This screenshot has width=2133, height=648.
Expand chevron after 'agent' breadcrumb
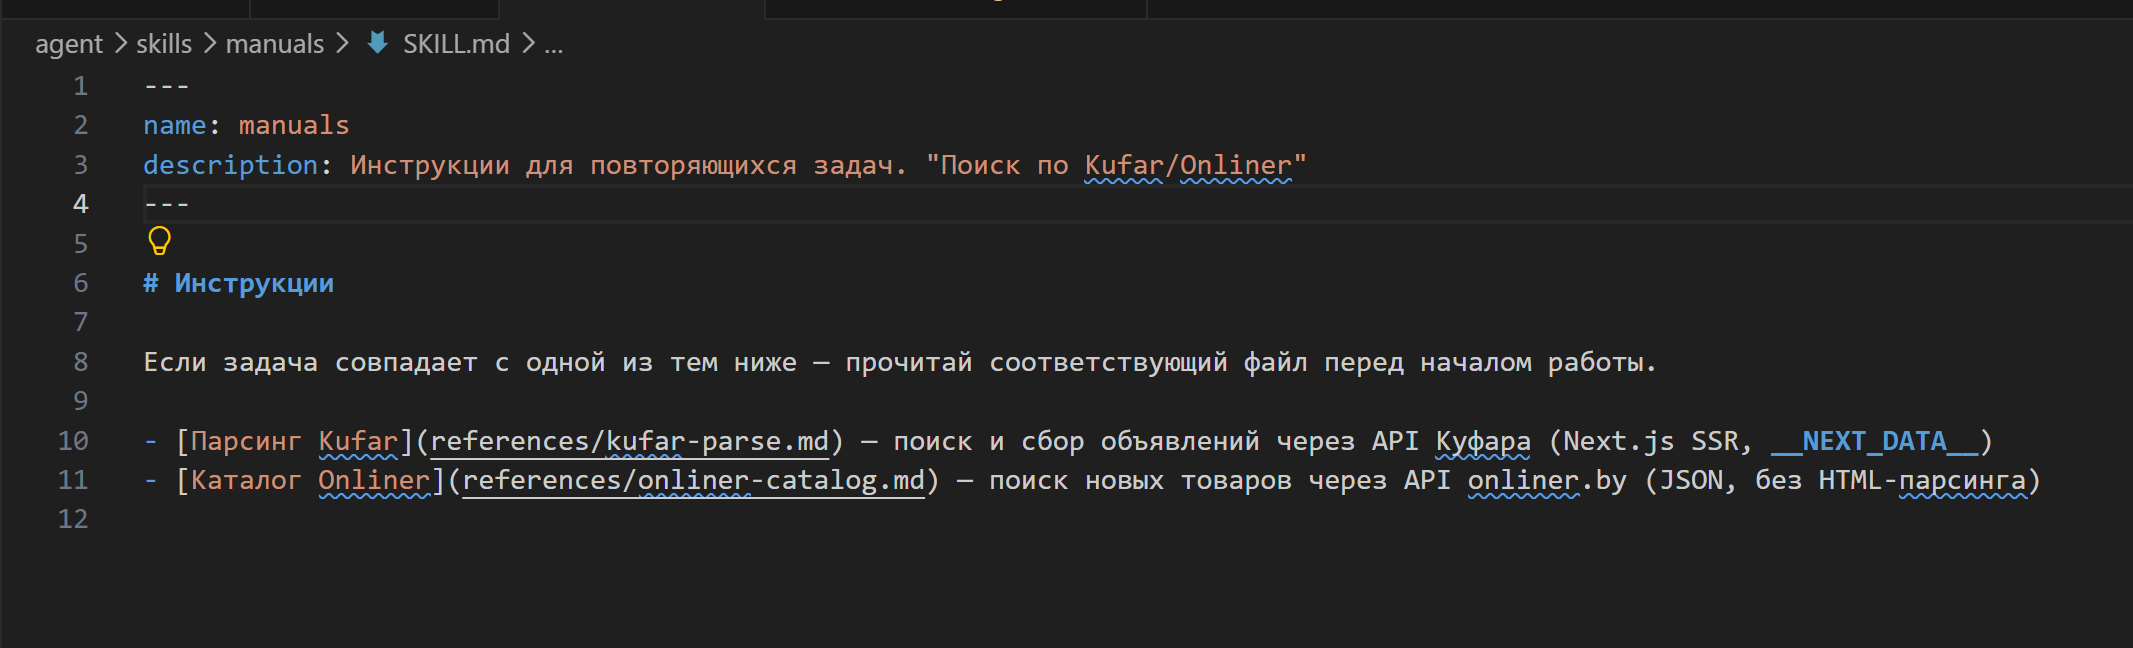(x=120, y=44)
